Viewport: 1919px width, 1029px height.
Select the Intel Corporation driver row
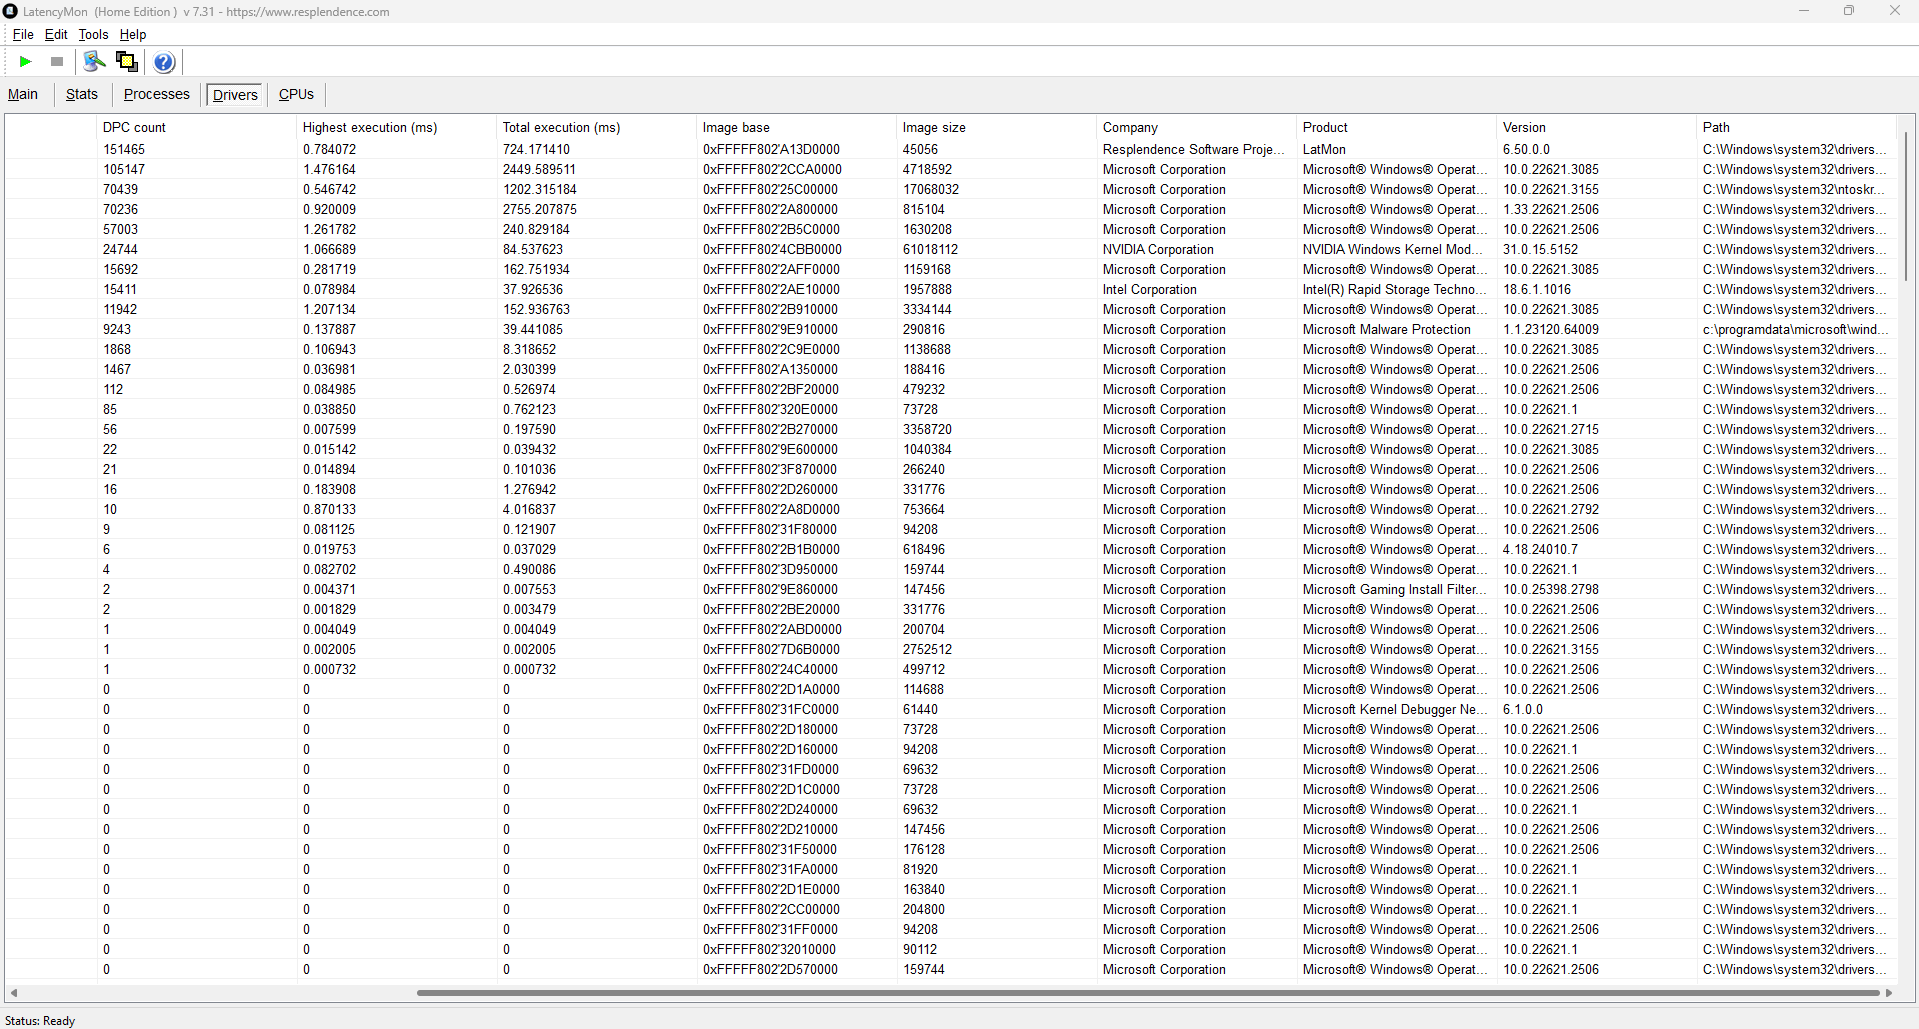[950, 289]
